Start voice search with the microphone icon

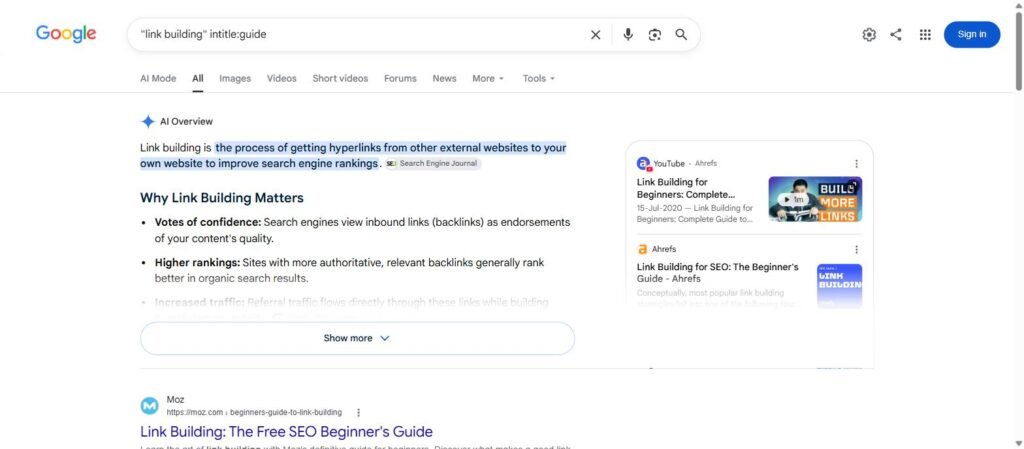click(x=628, y=35)
